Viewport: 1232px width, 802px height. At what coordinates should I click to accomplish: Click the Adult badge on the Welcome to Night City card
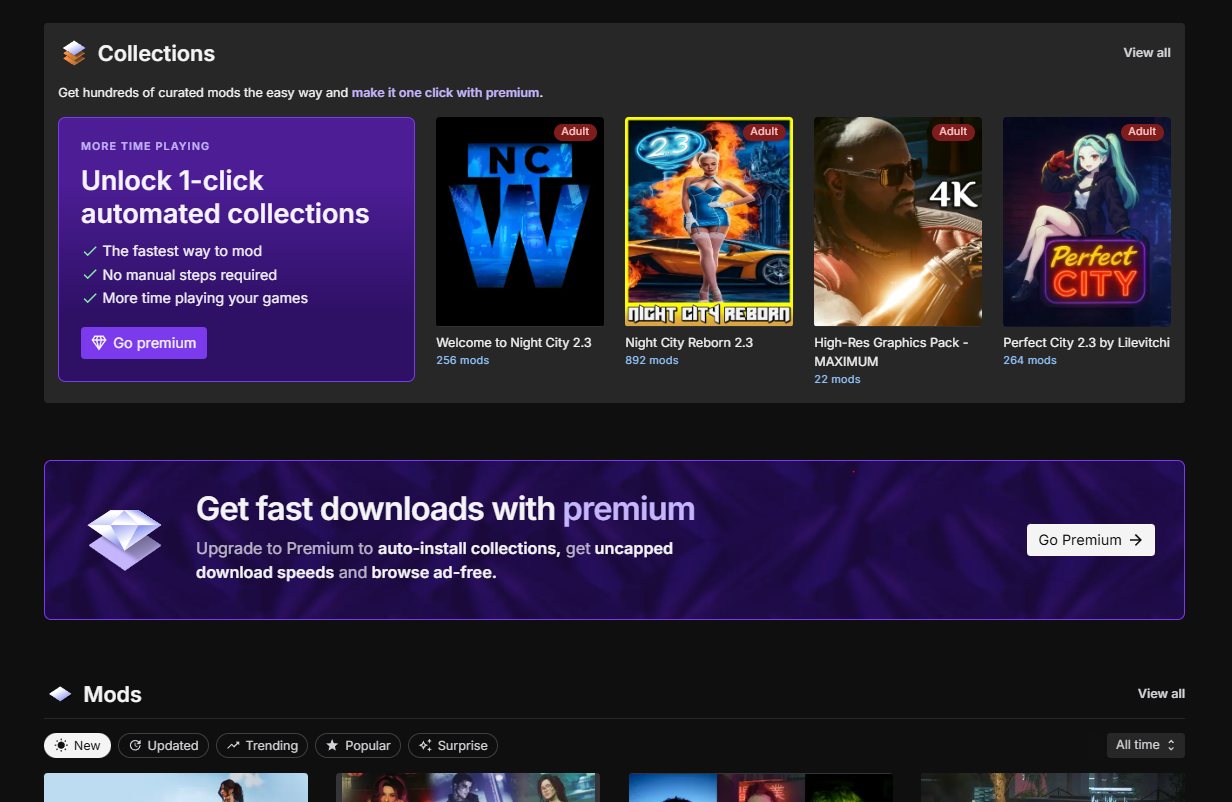pyautogui.click(x=575, y=131)
